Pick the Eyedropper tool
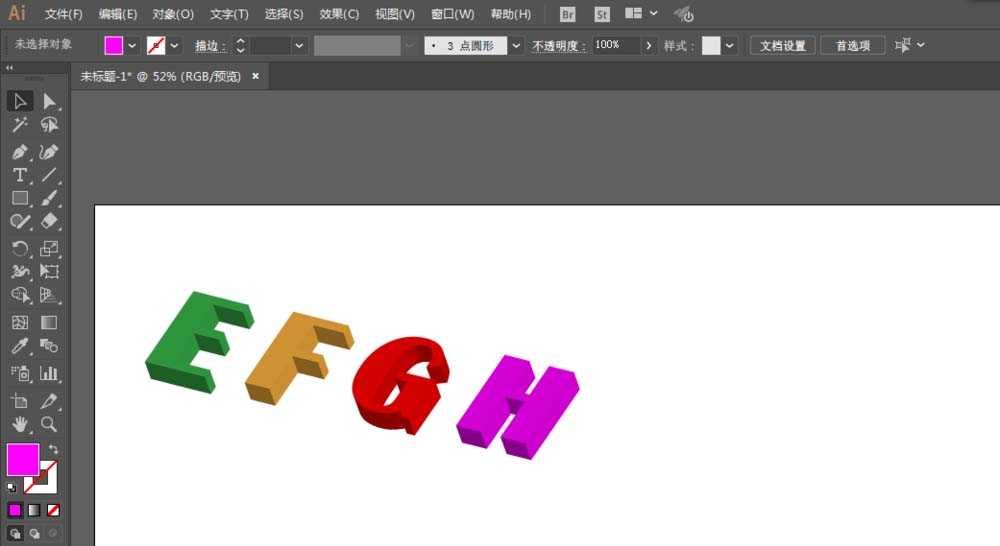This screenshot has height=546, width=1000. pyautogui.click(x=19, y=347)
